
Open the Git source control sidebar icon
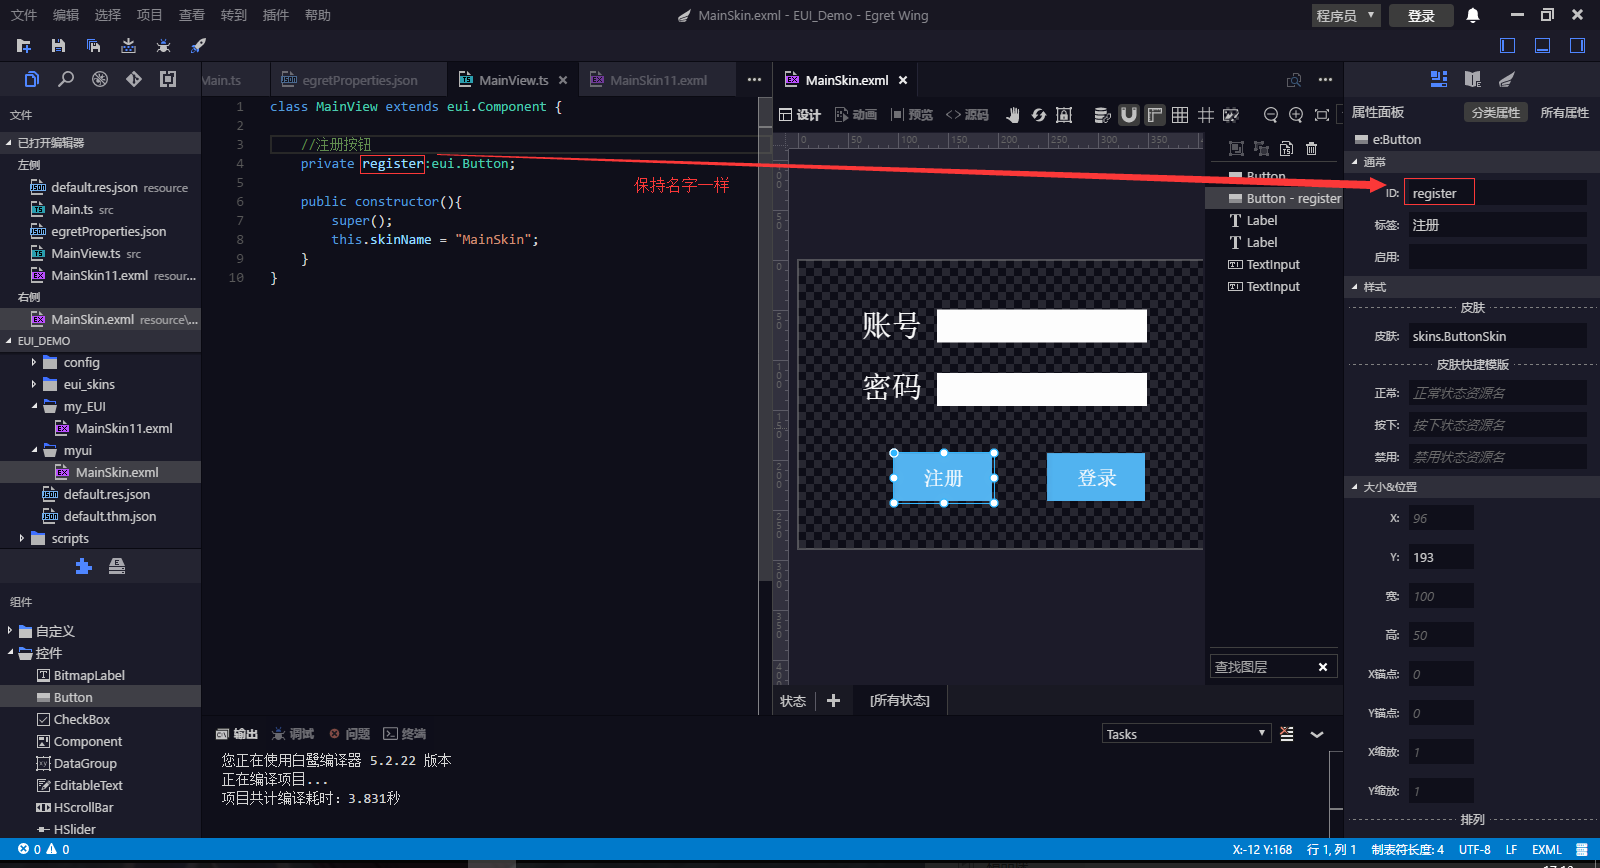(x=134, y=79)
